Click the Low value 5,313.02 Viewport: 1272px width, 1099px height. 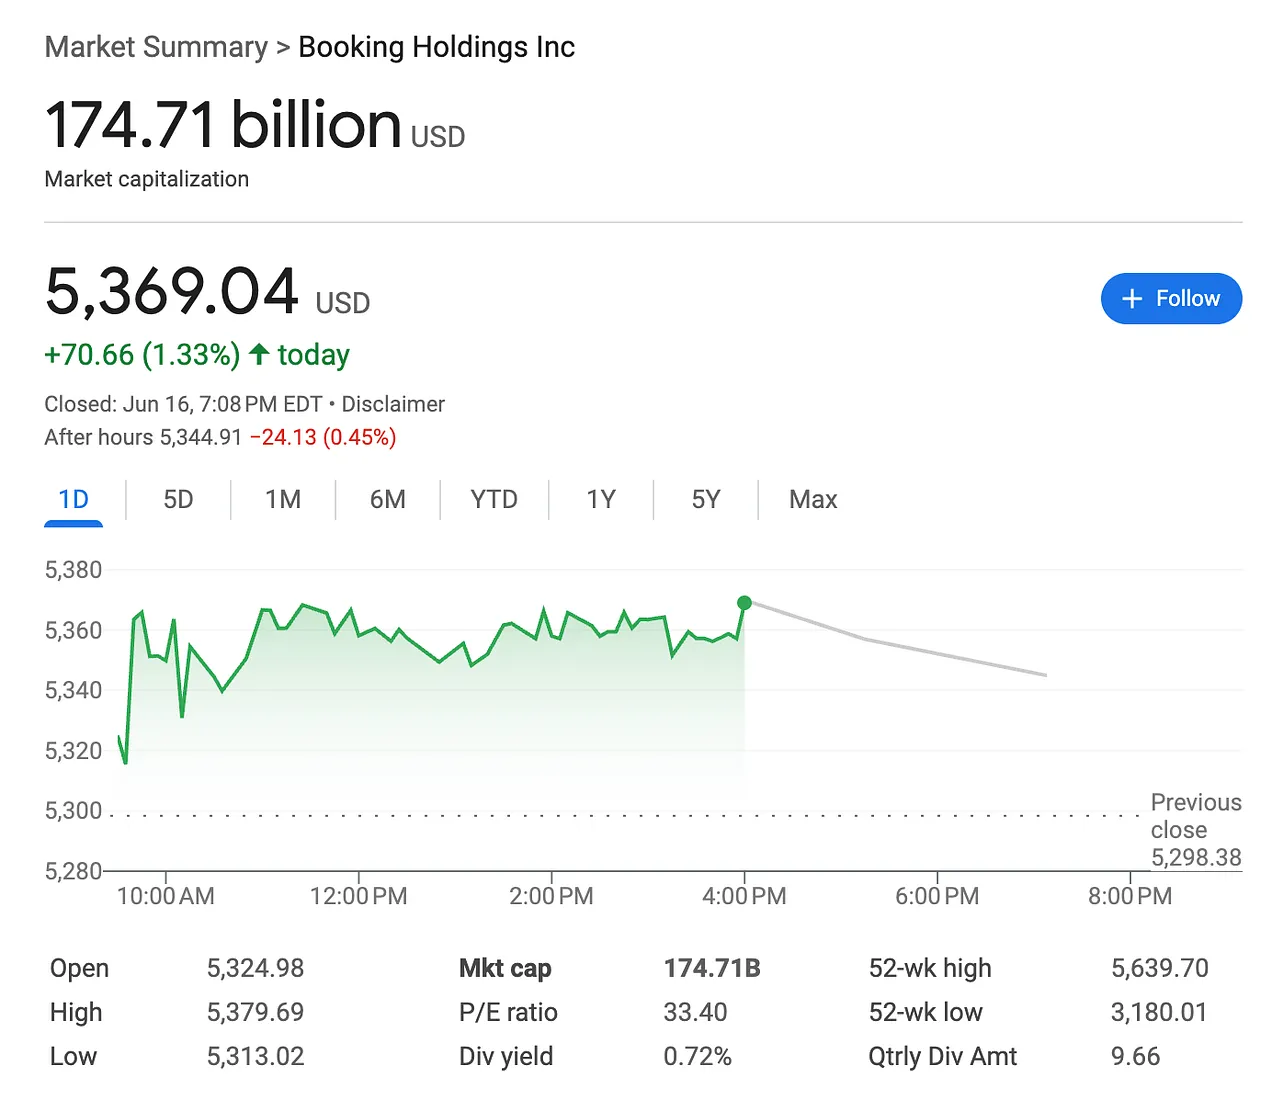(x=255, y=1056)
